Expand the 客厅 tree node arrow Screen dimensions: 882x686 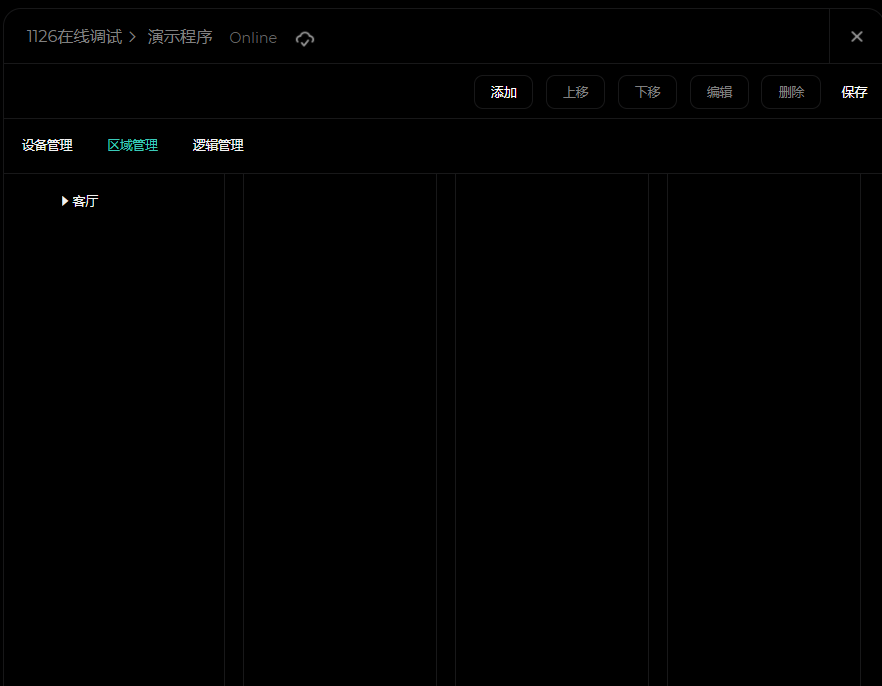point(65,201)
